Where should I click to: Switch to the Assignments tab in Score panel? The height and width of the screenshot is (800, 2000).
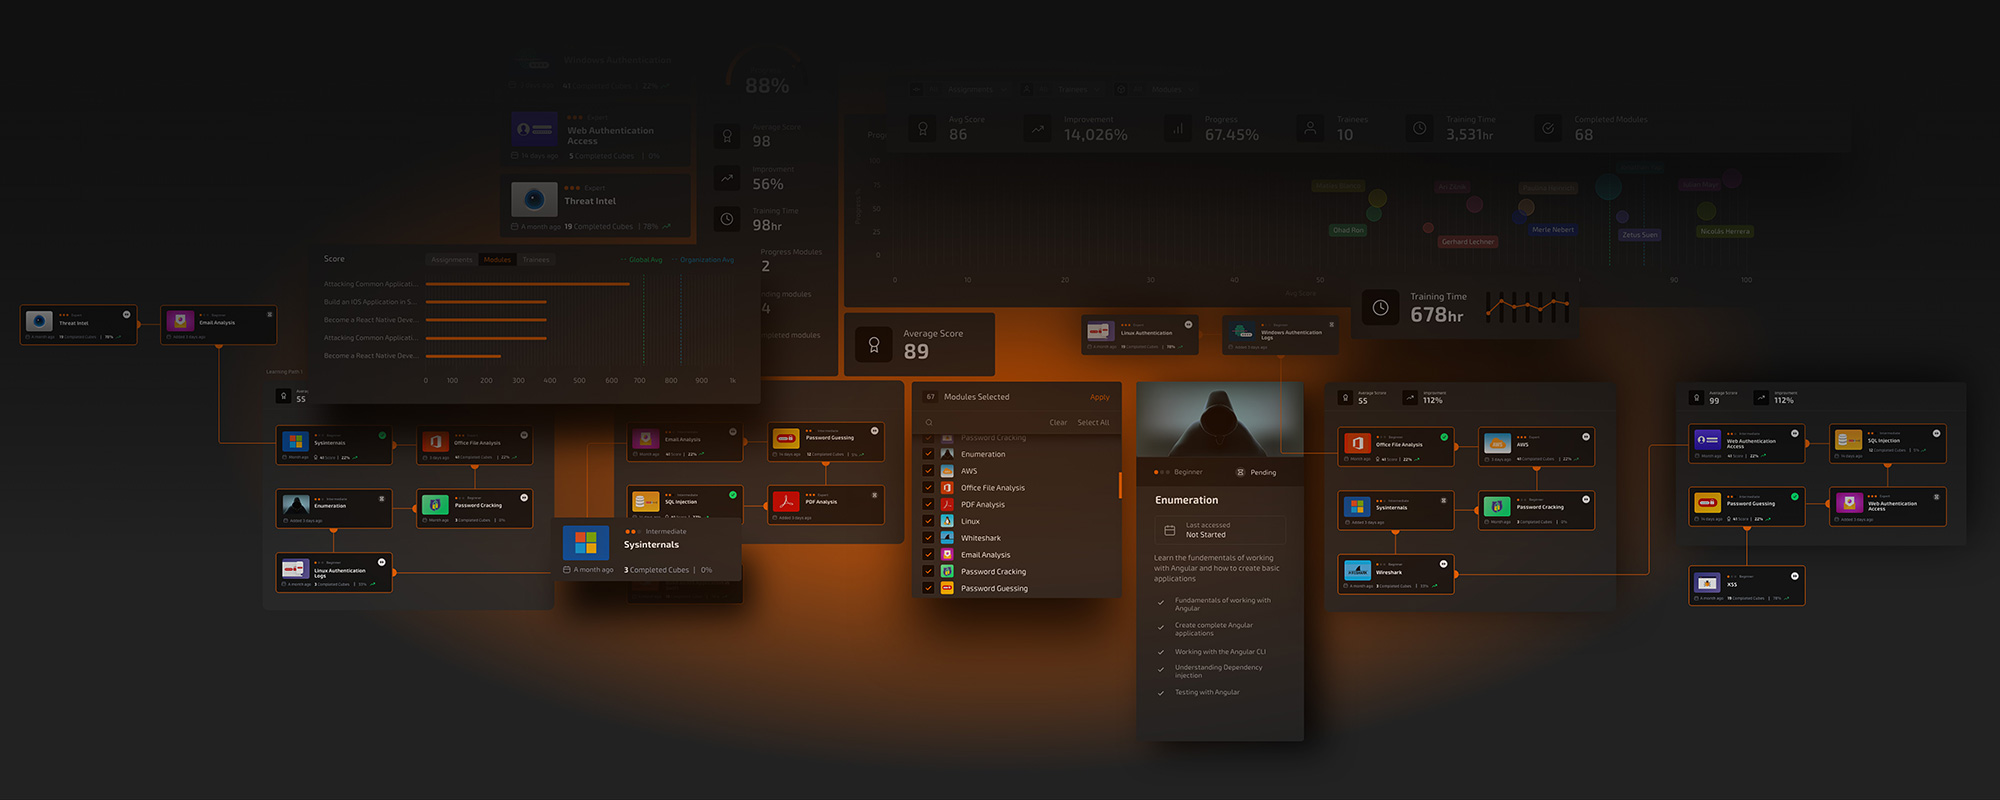[x=451, y=260]
